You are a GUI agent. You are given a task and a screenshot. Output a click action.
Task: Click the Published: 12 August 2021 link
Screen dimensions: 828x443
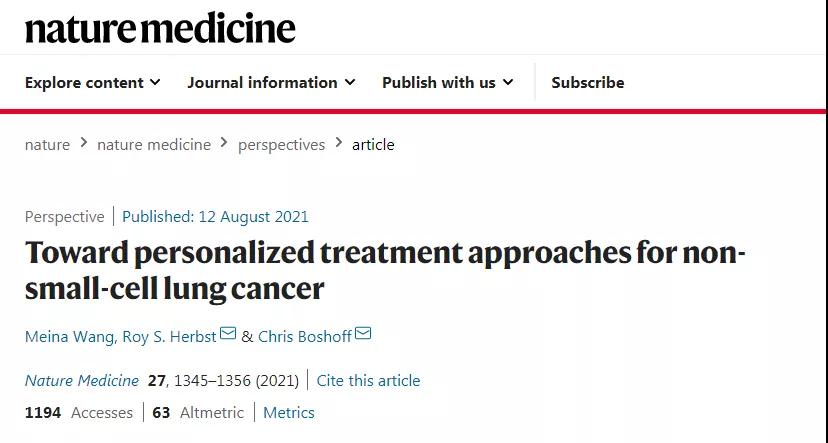tap(215, 216)
